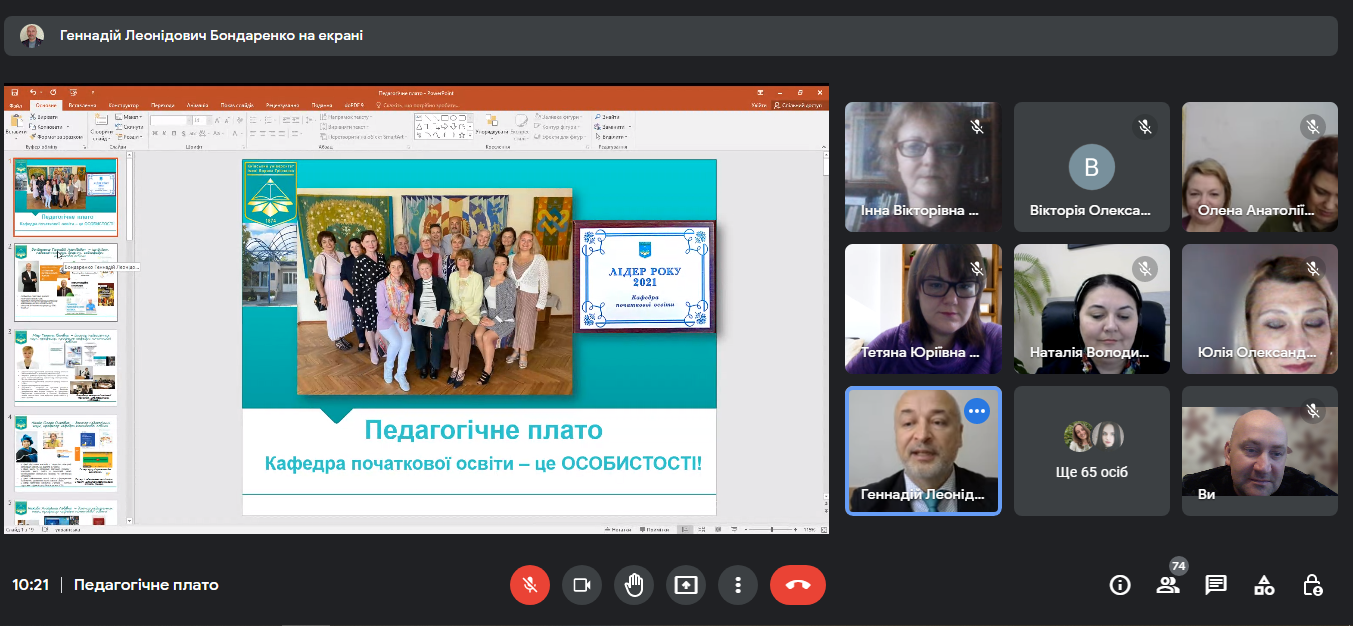Image resolution: width=1353 pixels, height=626 pixels.
Task: Unmute the microphone in call controls
Action: pos(530,585)
